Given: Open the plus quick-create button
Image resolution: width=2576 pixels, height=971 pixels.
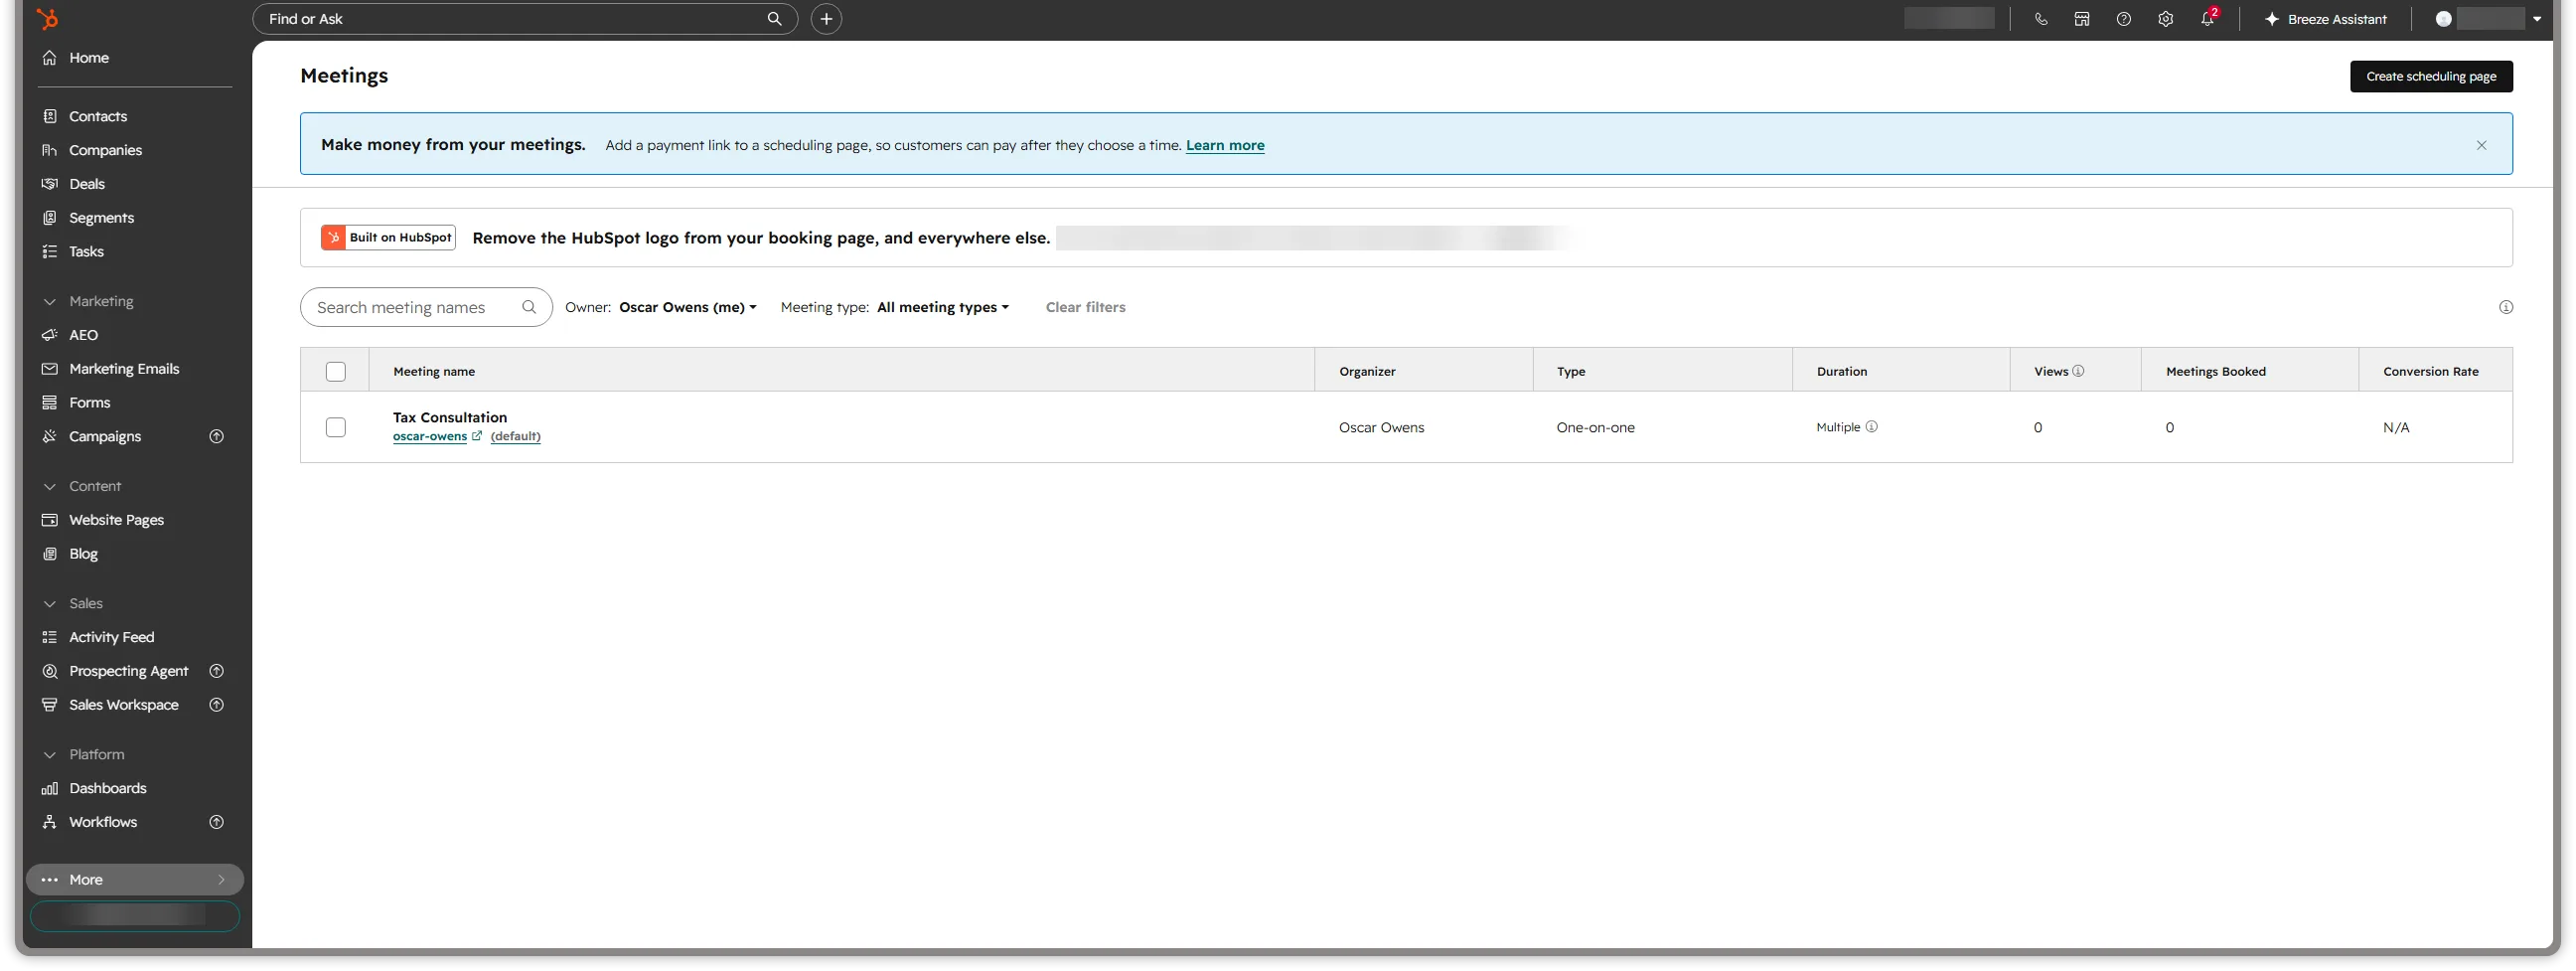Looking at the screenshot, I should (826, 19).
